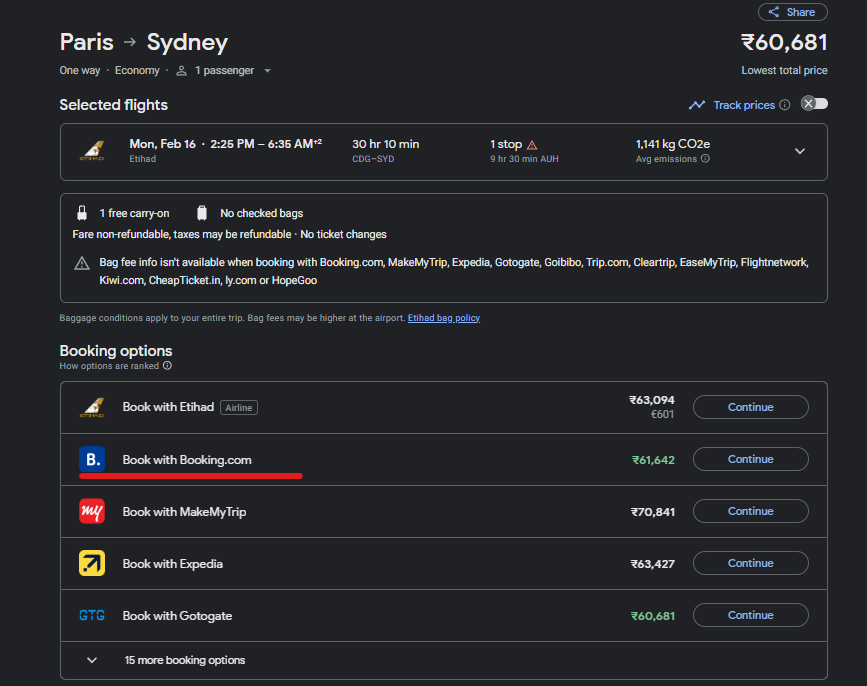Click the ₹63,094 Etihad price

652,400
